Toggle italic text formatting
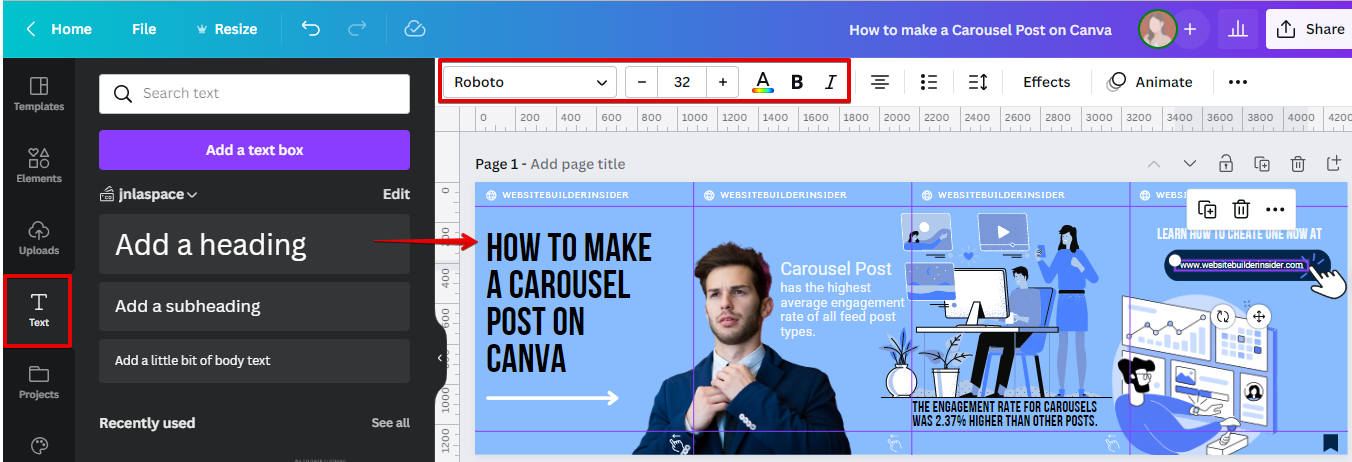Screen dimensions: 1352x462 click(x=830, y=82)
